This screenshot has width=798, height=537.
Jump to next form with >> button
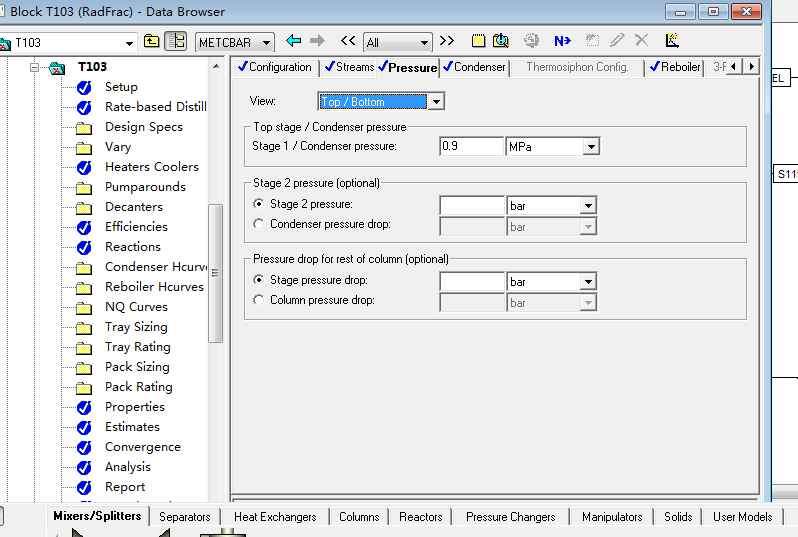pyautogui.click(x=447, y=41)
